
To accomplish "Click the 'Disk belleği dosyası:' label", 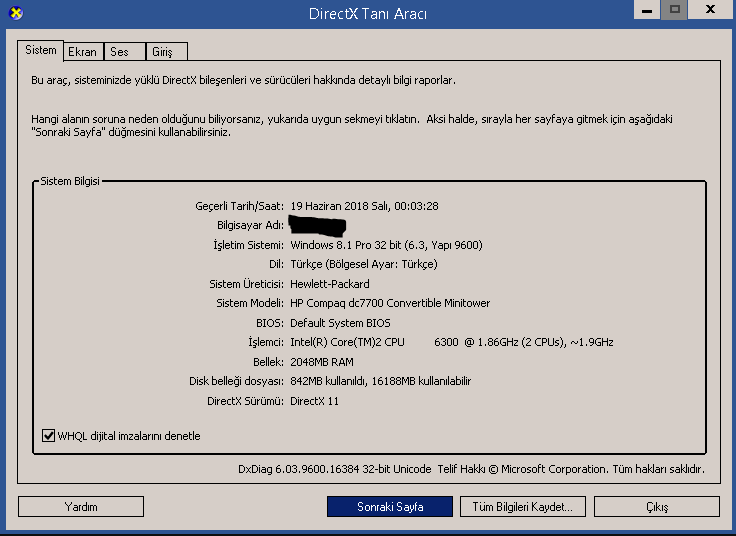I will click(x=237, y=381).
